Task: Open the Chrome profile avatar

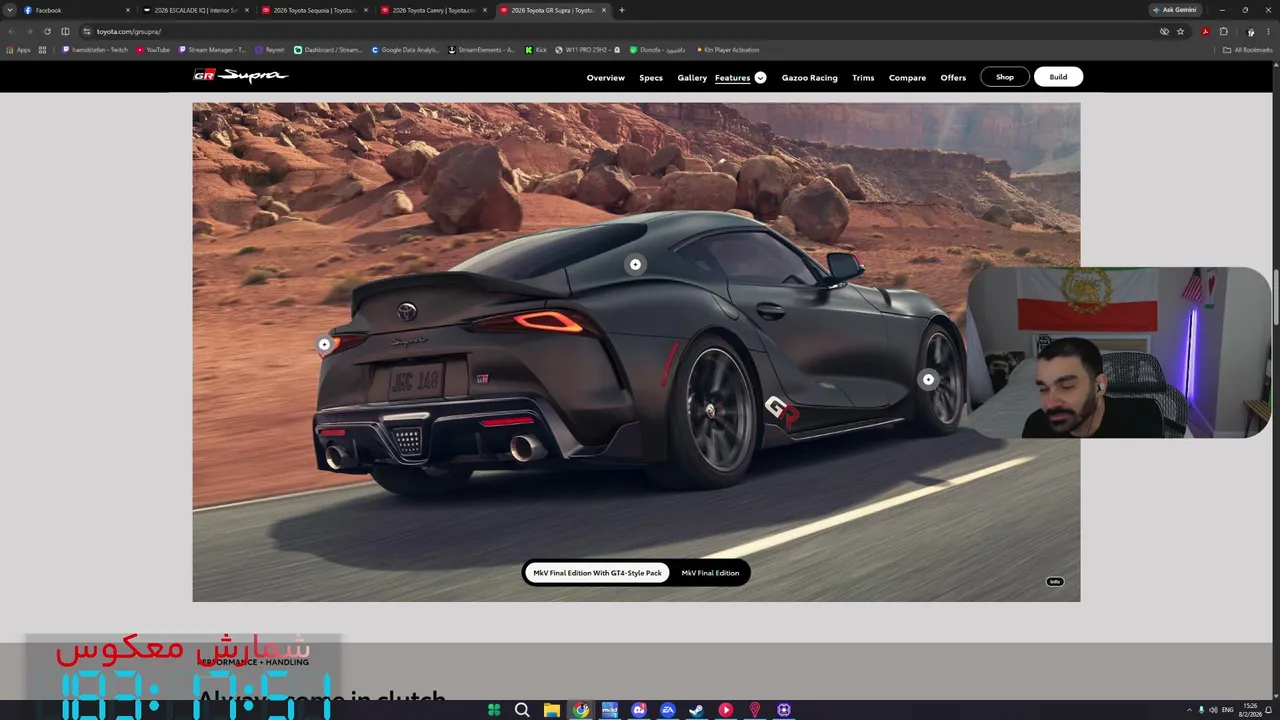Action: pyautogui.click(x=1250, y=31)
